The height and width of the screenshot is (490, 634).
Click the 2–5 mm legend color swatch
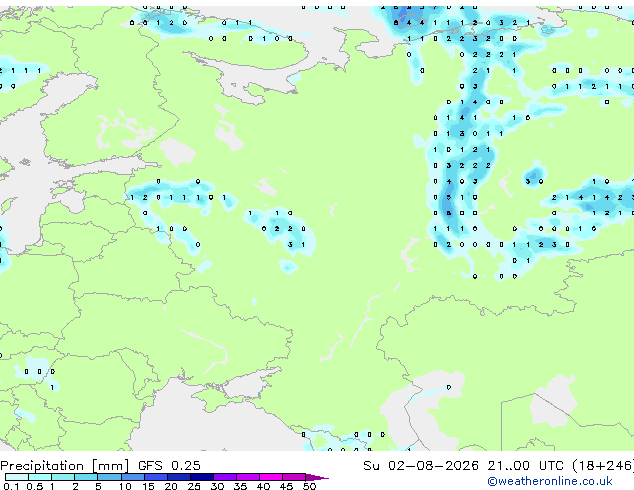pyautogui.click(x=86, y=477)
